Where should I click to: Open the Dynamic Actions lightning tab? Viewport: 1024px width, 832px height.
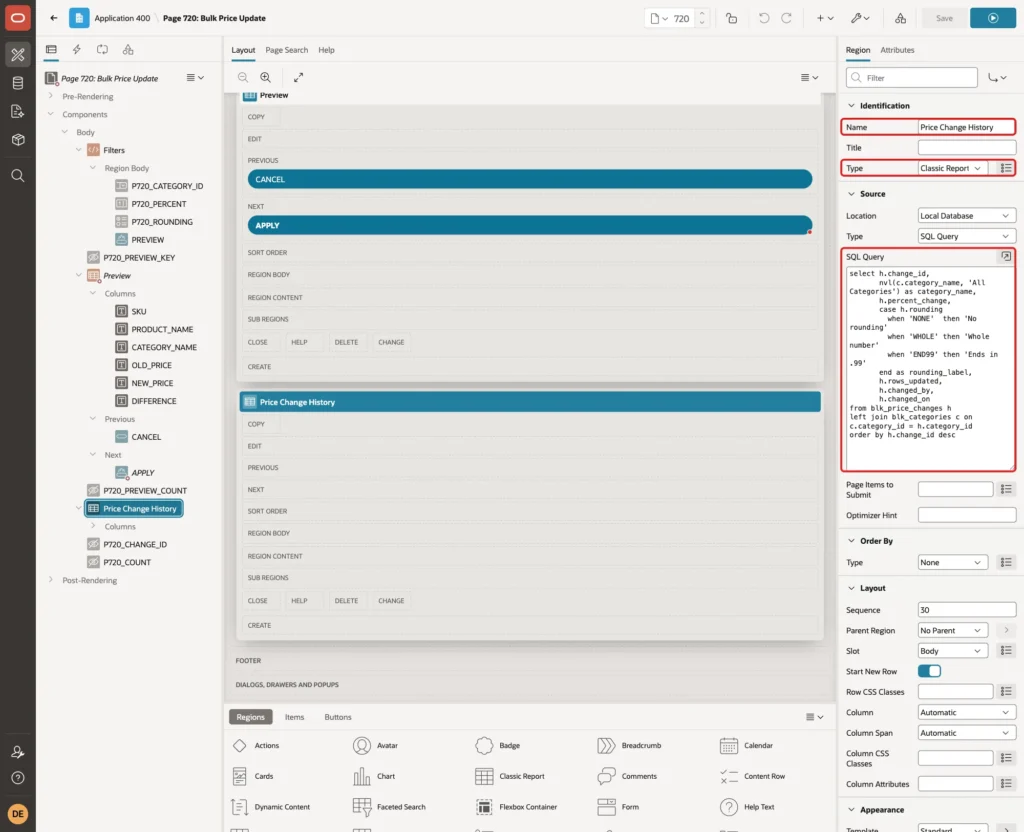(x=76, y=50)
